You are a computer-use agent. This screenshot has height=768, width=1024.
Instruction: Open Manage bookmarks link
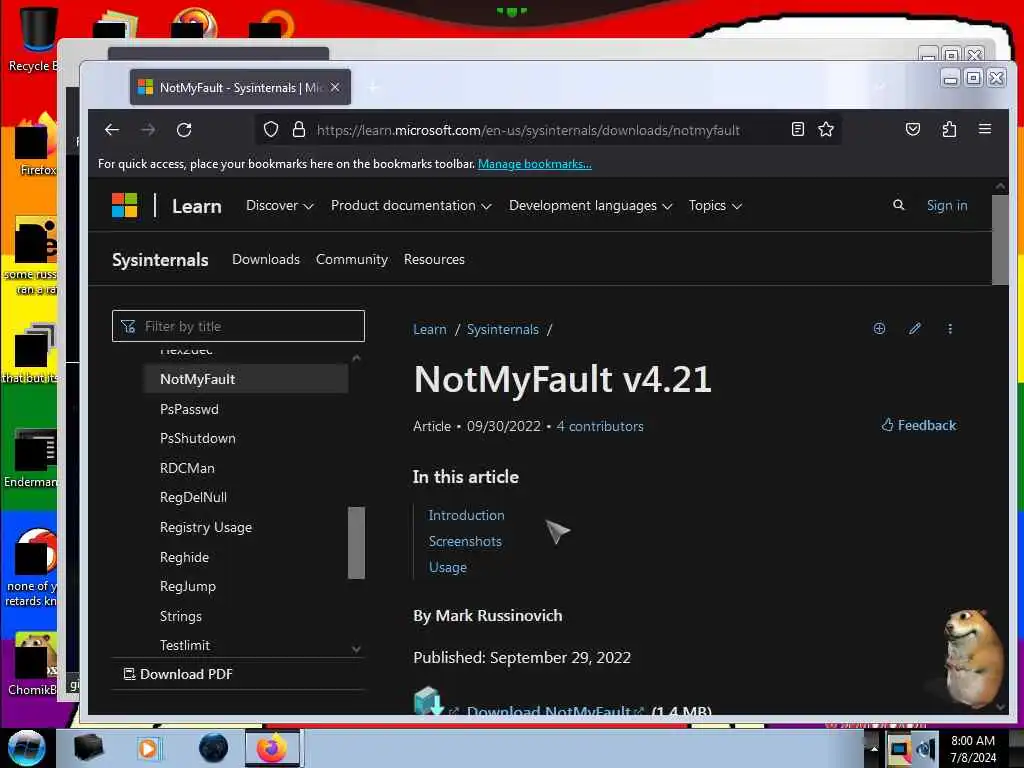(535, 164)
